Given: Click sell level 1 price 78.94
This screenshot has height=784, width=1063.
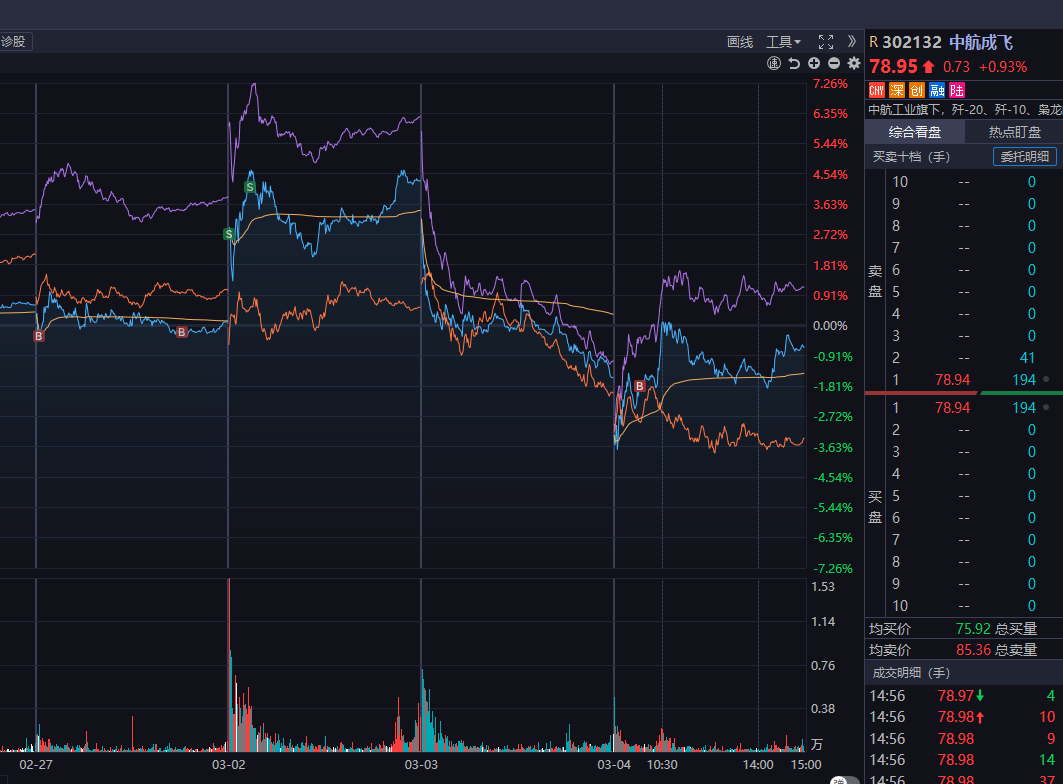Looking at the screenshot, I should (952, 380).
